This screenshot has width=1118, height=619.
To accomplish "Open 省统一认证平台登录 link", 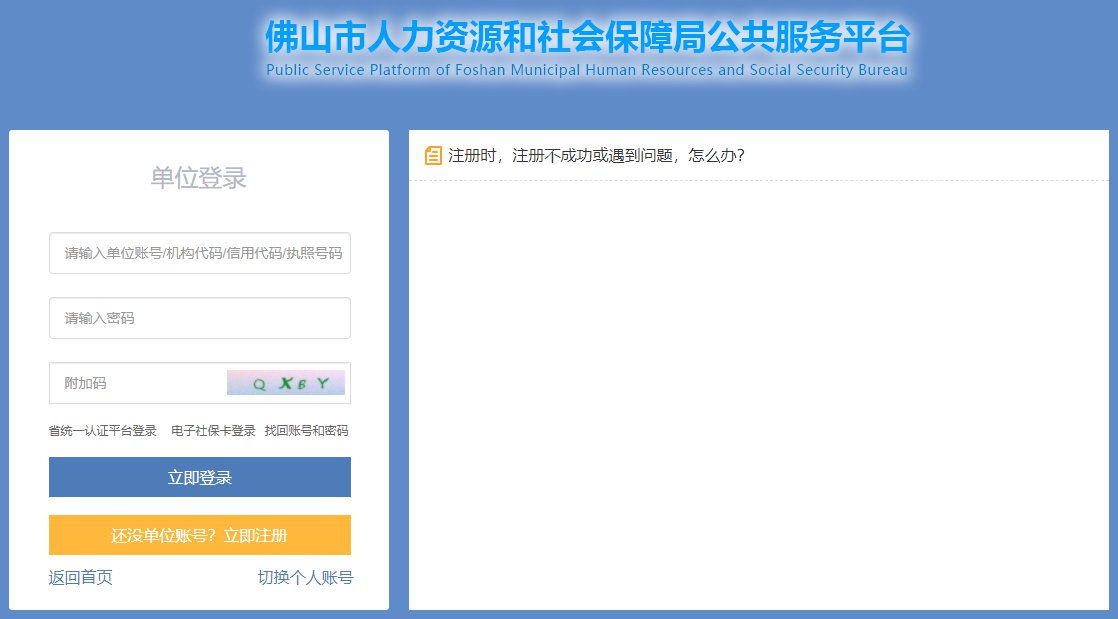I will pos(103,431).
